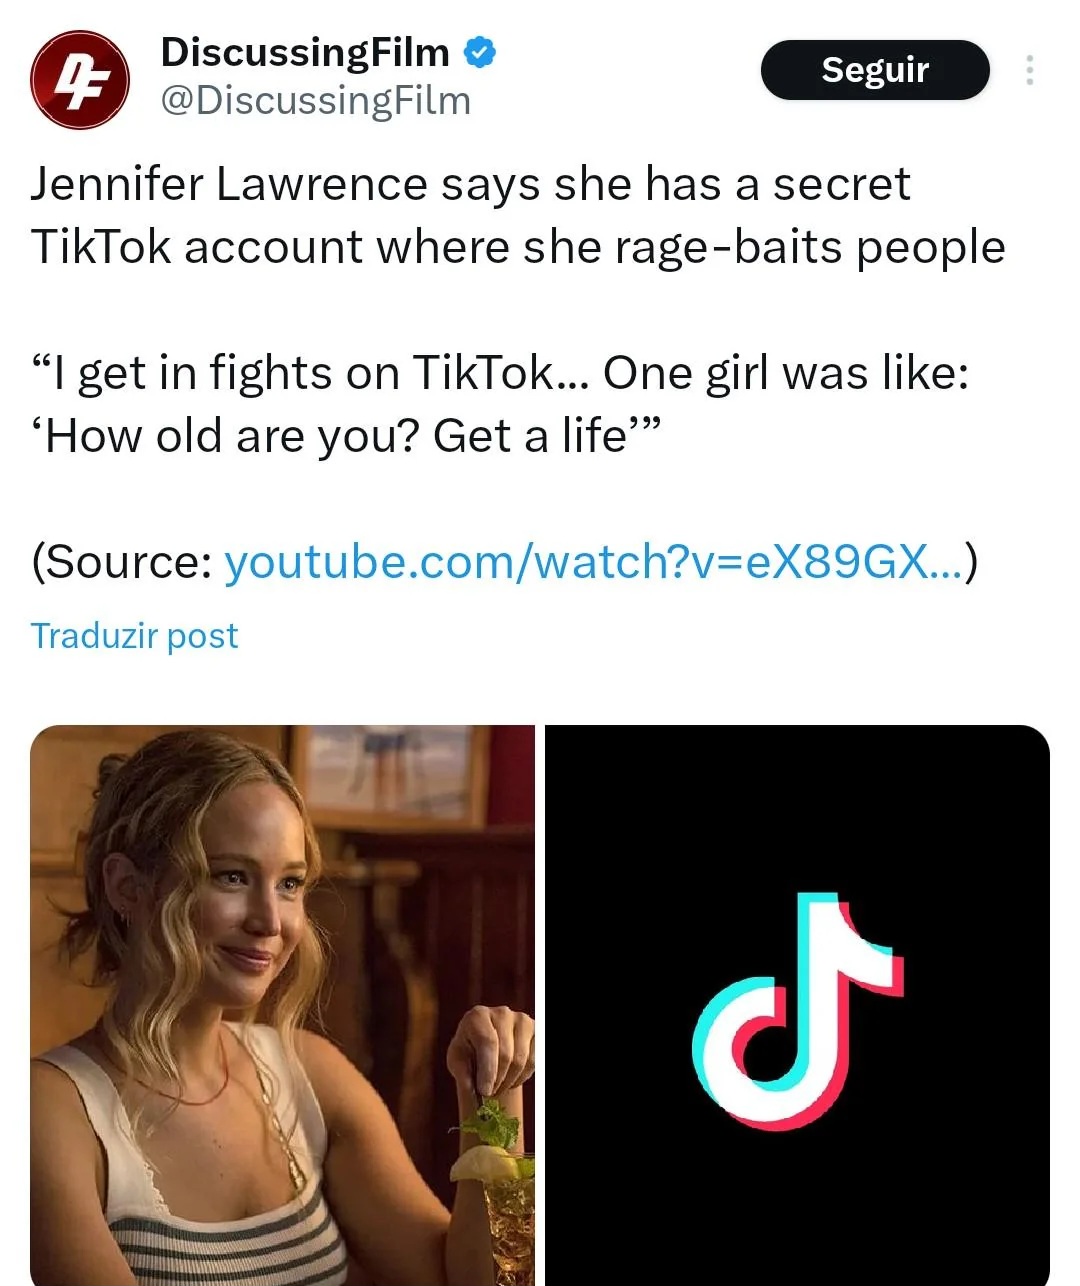Image resolution: width=1080 pixels, height=1286 pixels.
Task: Select the tweet headline about secret TikTok account
Action: coord(517,215)
